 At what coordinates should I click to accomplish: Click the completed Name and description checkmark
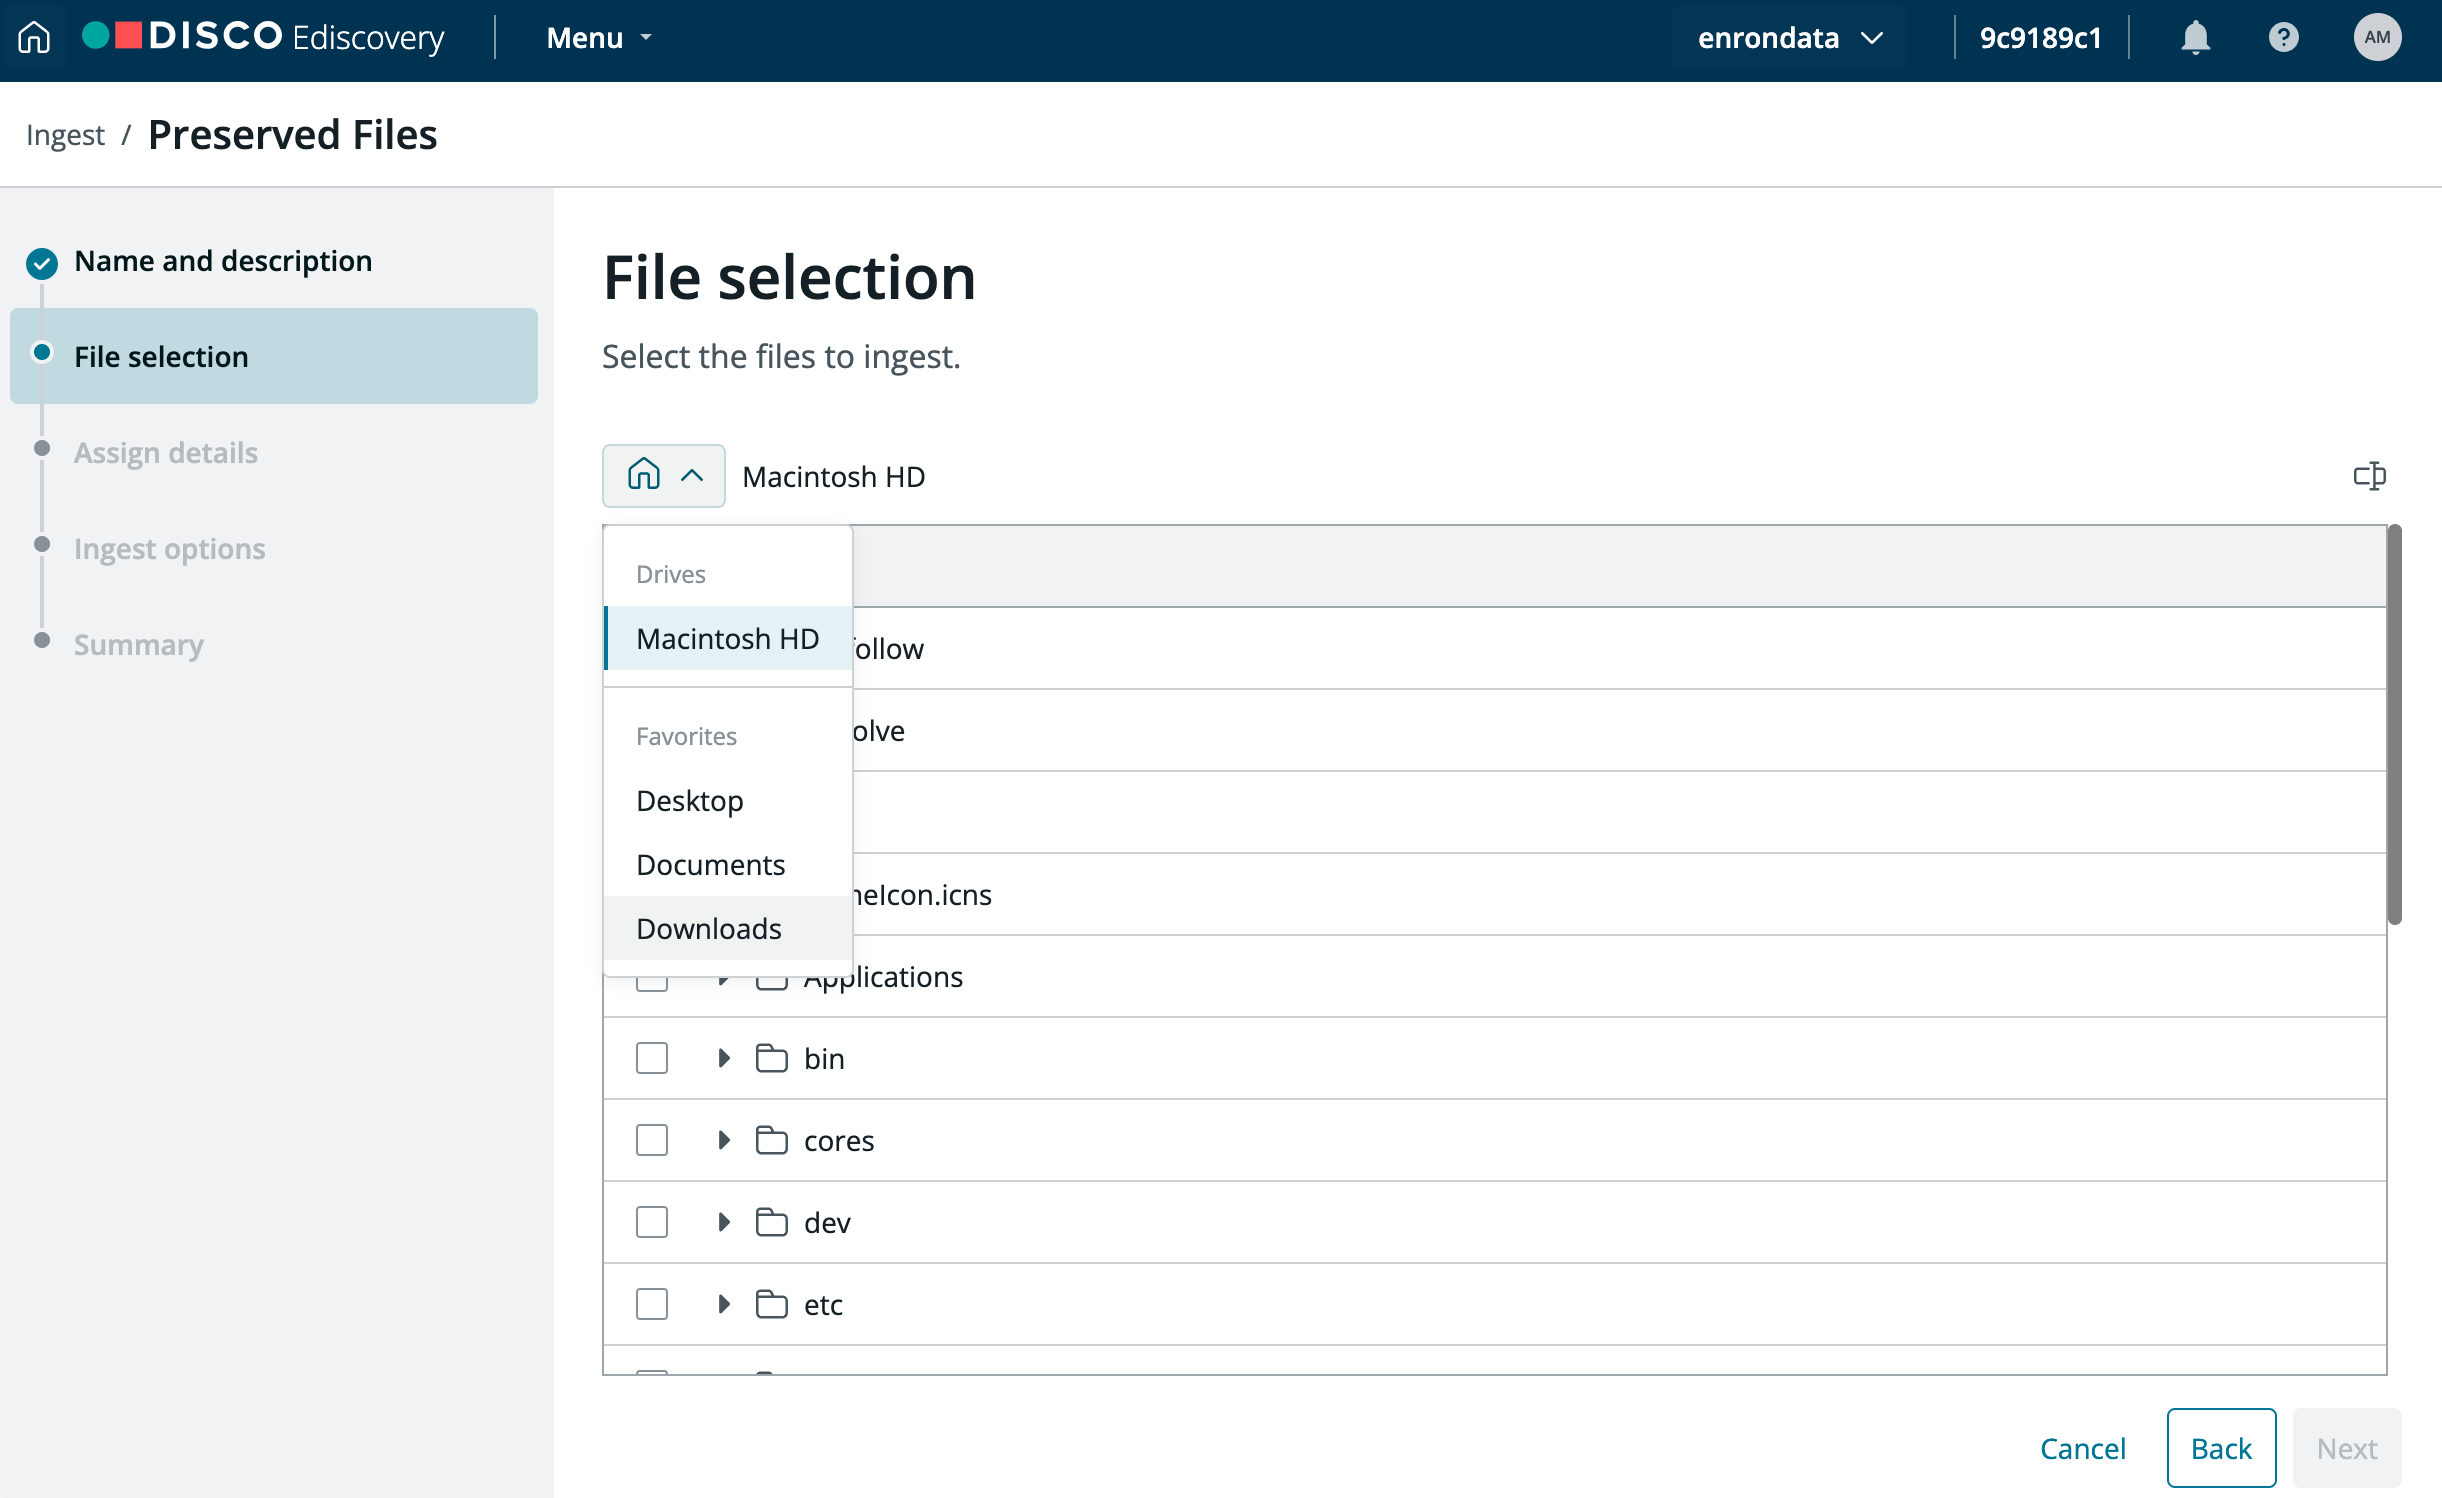42,262
